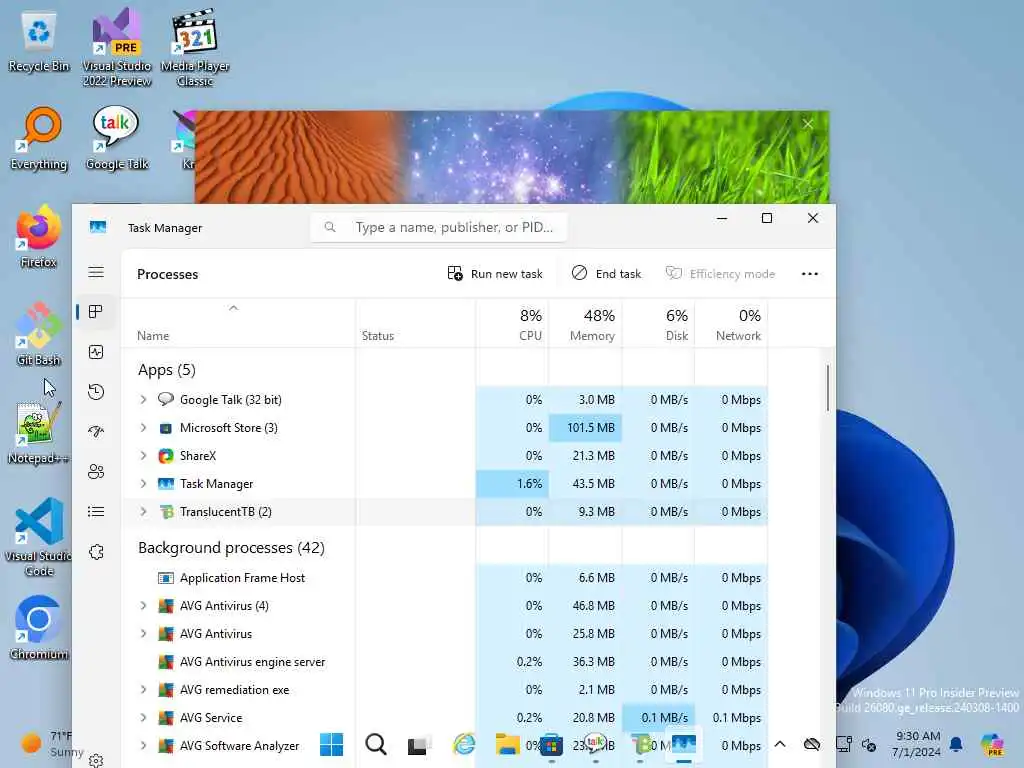Select the Notepad++ desktop icon

pos(39,433)
